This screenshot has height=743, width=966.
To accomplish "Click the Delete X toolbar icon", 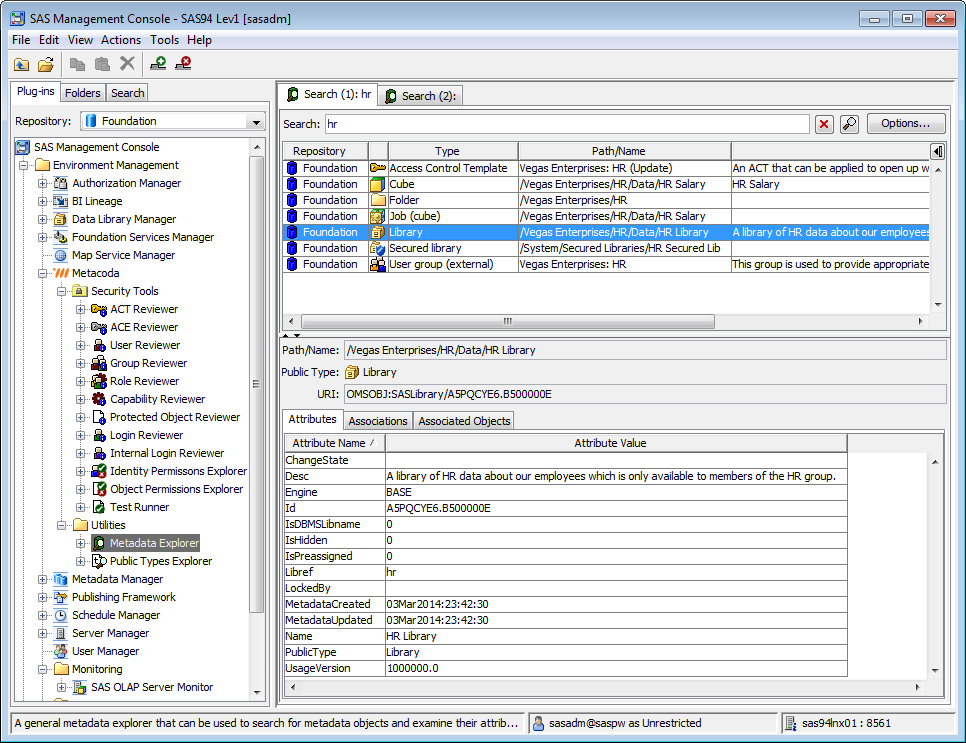I will coord(127,63).
